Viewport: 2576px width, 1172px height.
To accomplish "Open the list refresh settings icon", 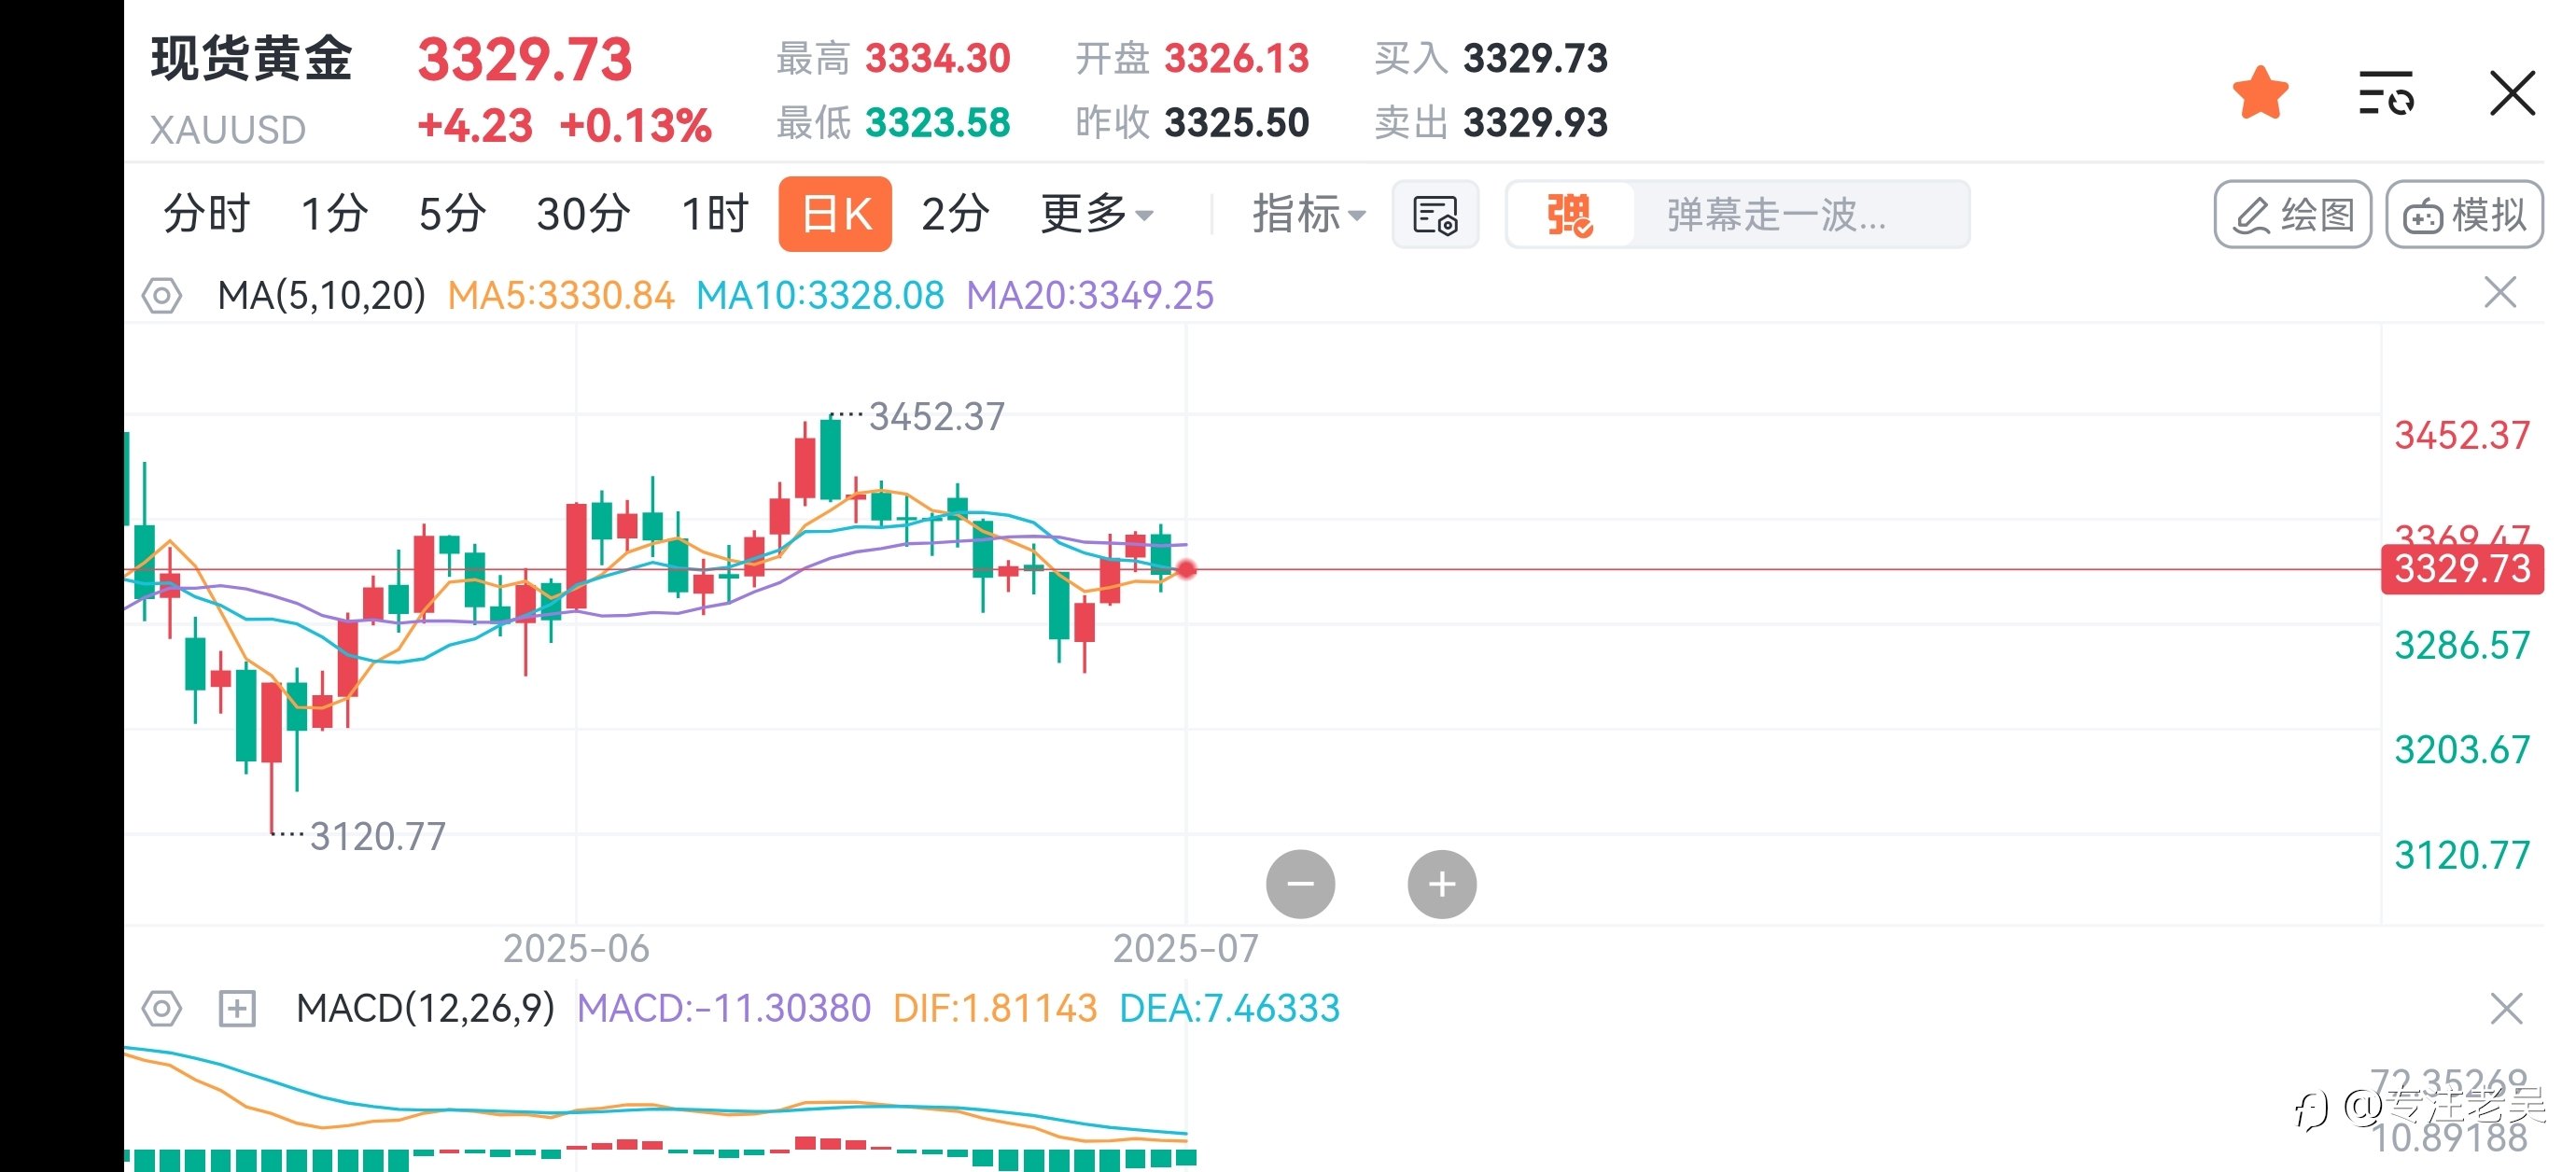I will tap(2386, 93).
